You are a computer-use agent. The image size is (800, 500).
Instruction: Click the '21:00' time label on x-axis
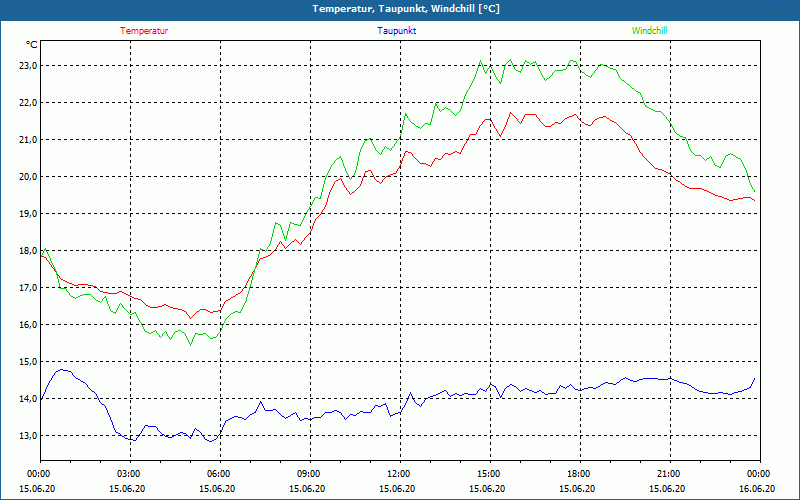667,474
